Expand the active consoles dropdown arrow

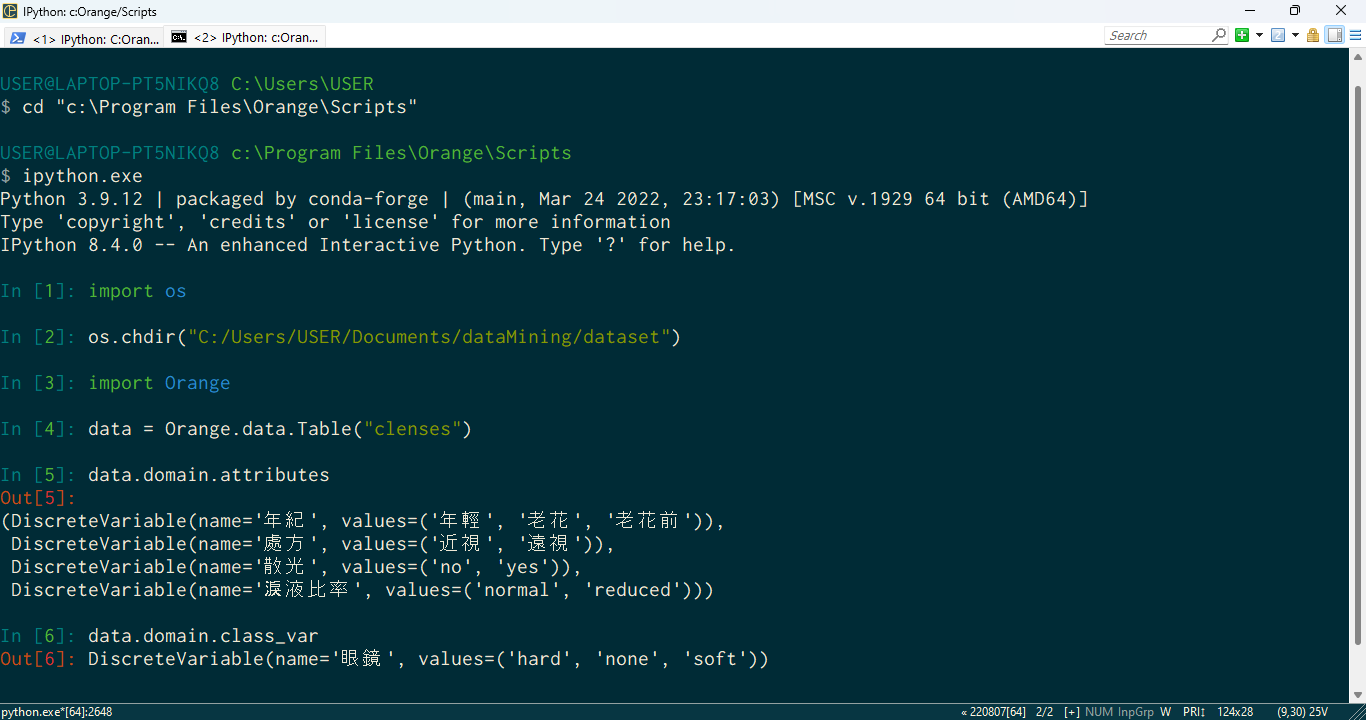tap(1295, 35)
